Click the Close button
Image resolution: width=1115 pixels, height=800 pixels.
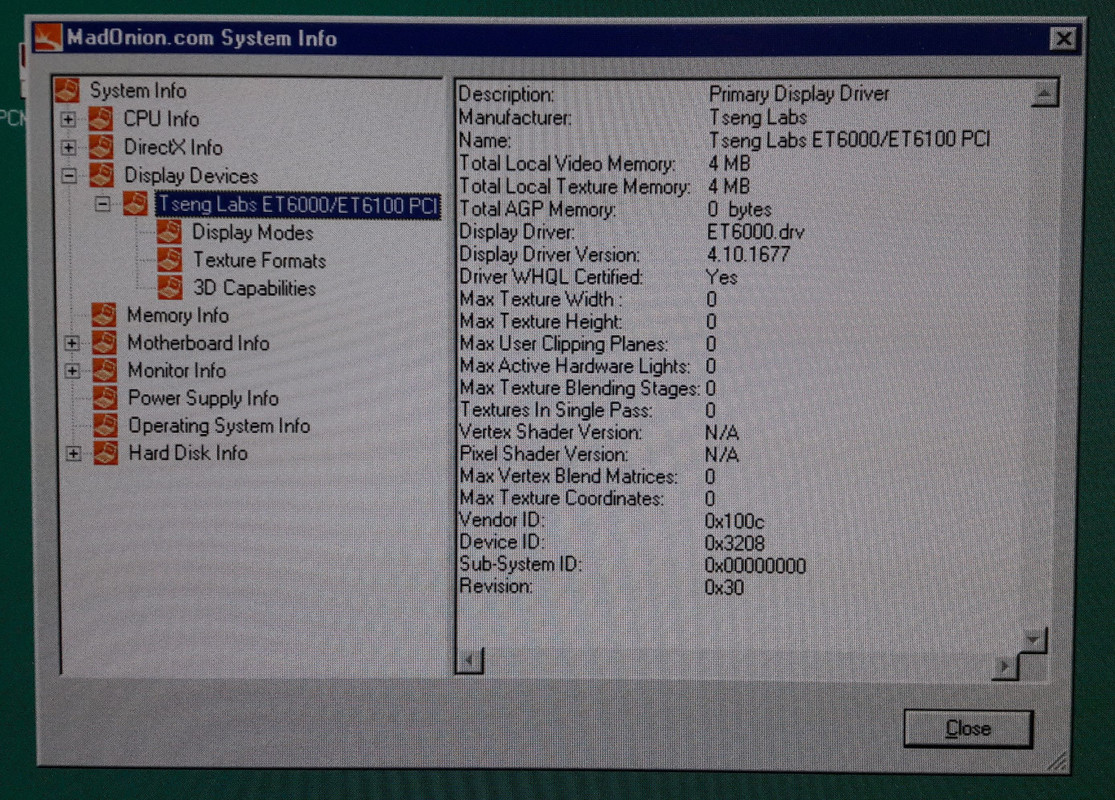pos(968,728)
